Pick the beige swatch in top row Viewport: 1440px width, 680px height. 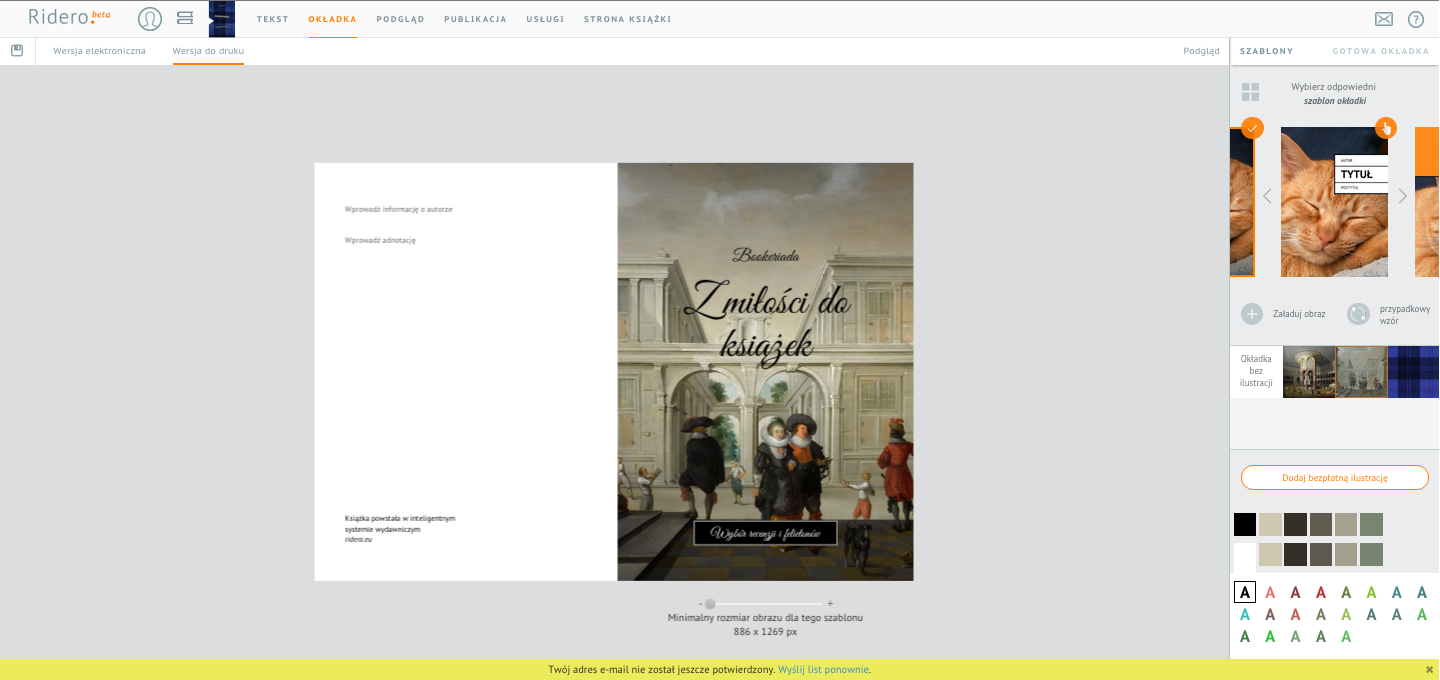coord(1270,525)
